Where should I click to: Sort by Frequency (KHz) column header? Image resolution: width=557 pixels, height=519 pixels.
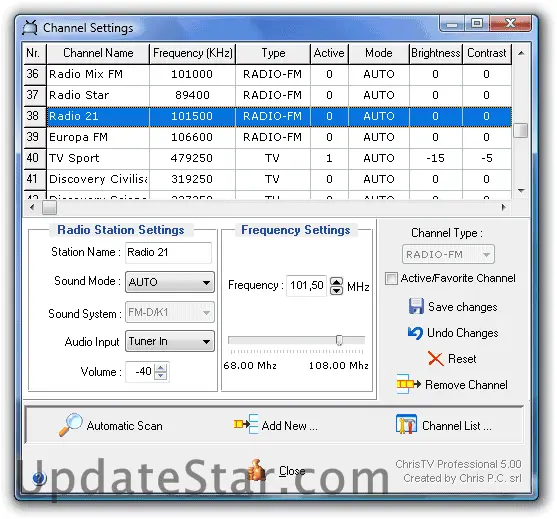click(x=193, y=53)
